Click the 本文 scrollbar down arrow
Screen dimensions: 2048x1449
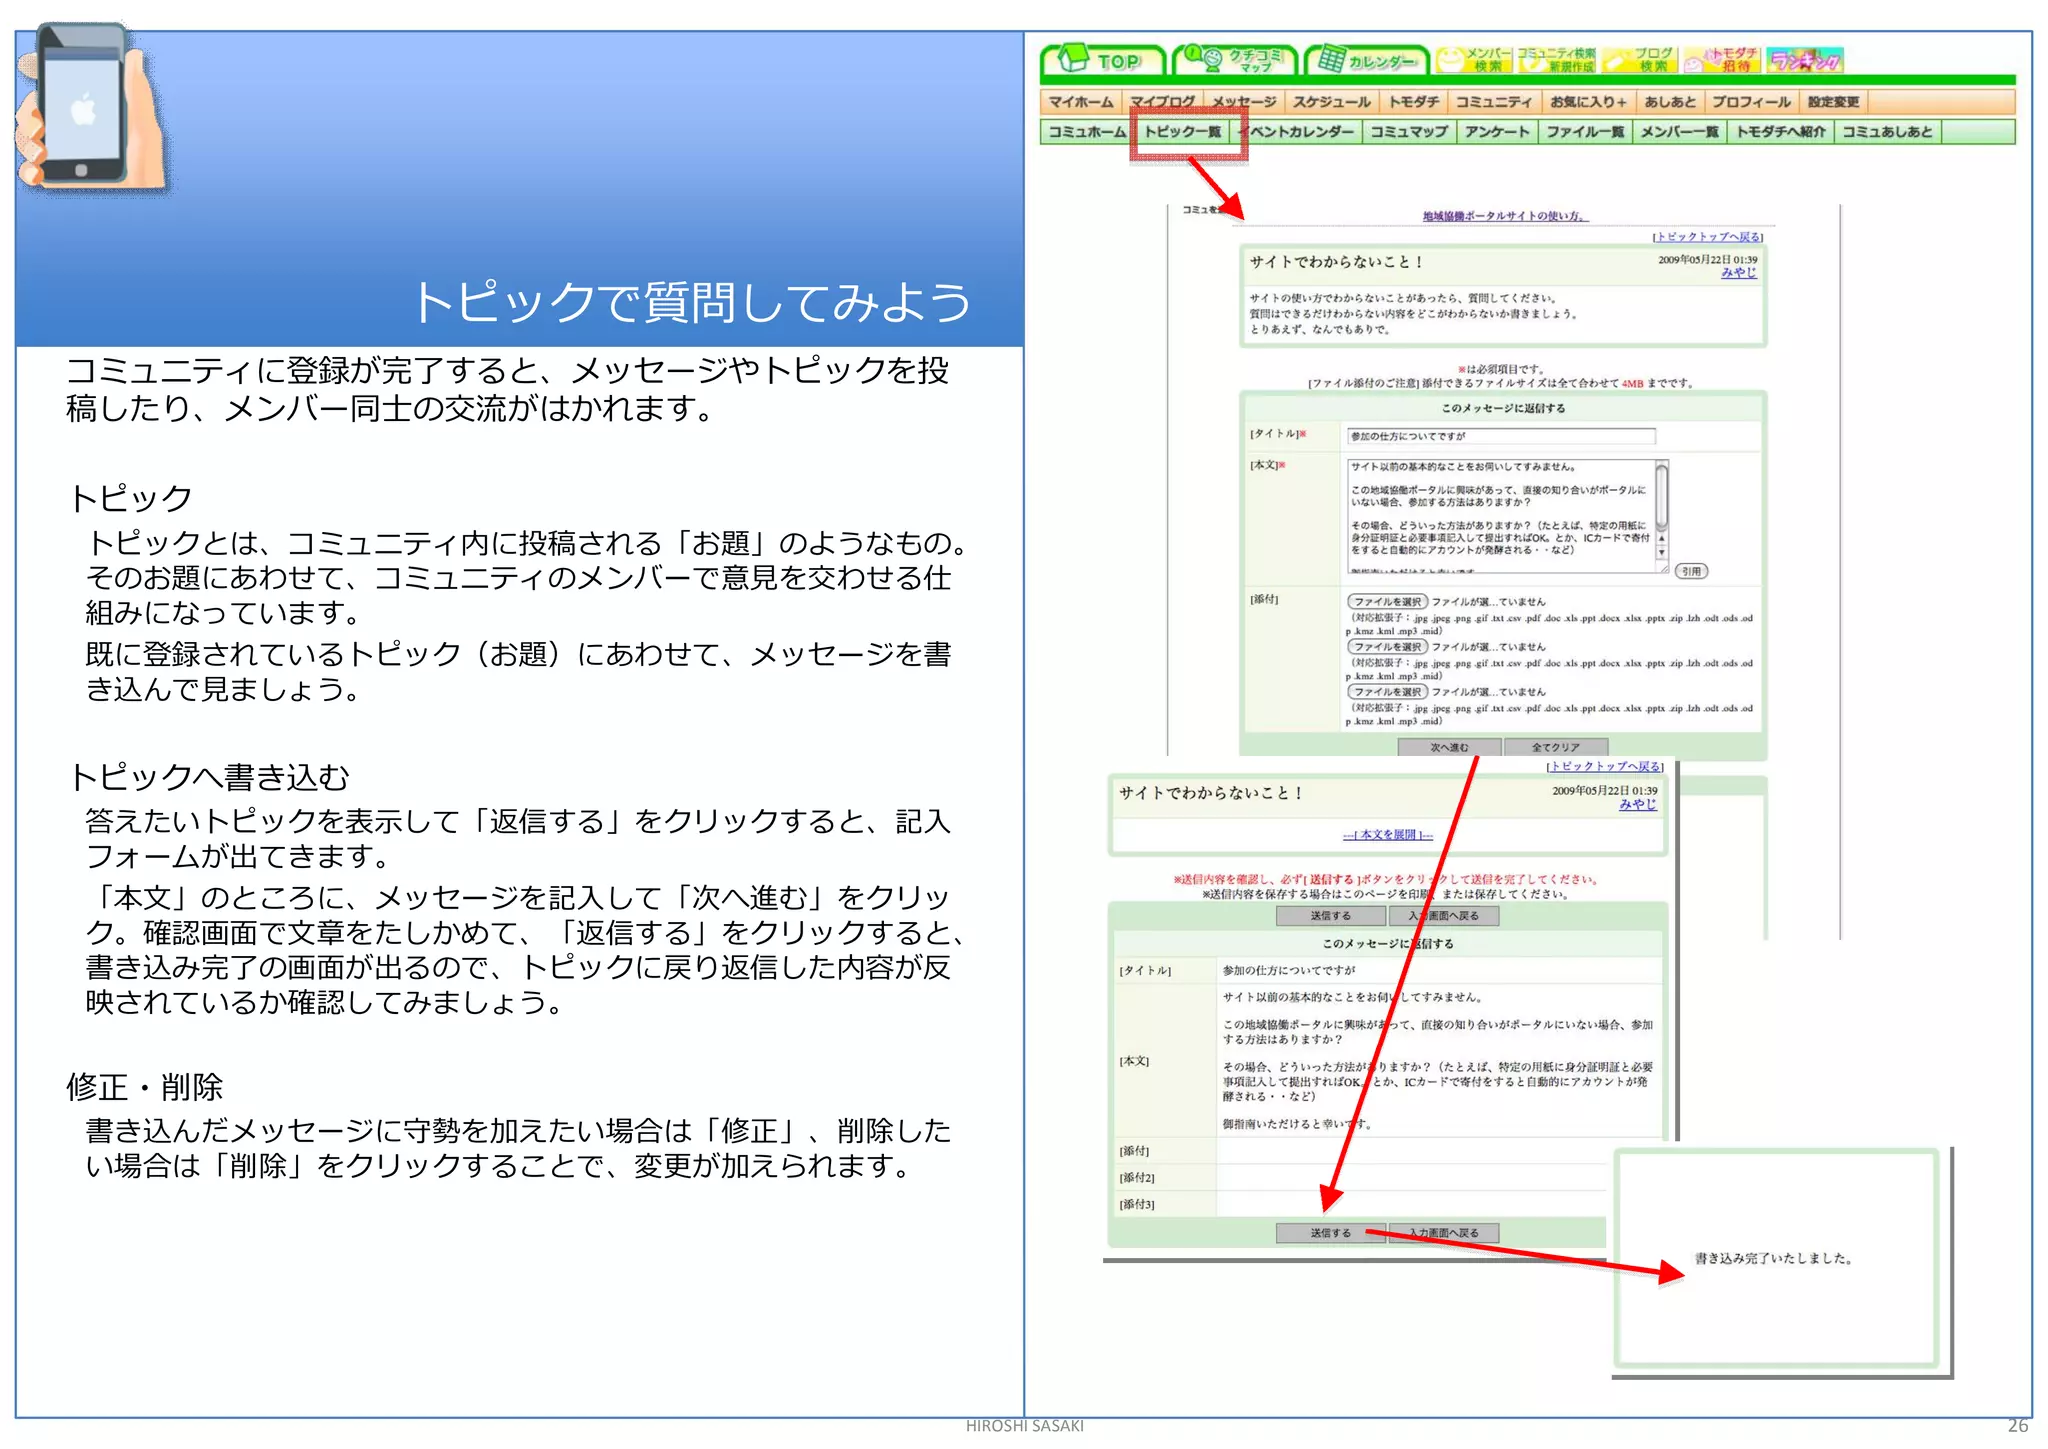click(1662, 552)
